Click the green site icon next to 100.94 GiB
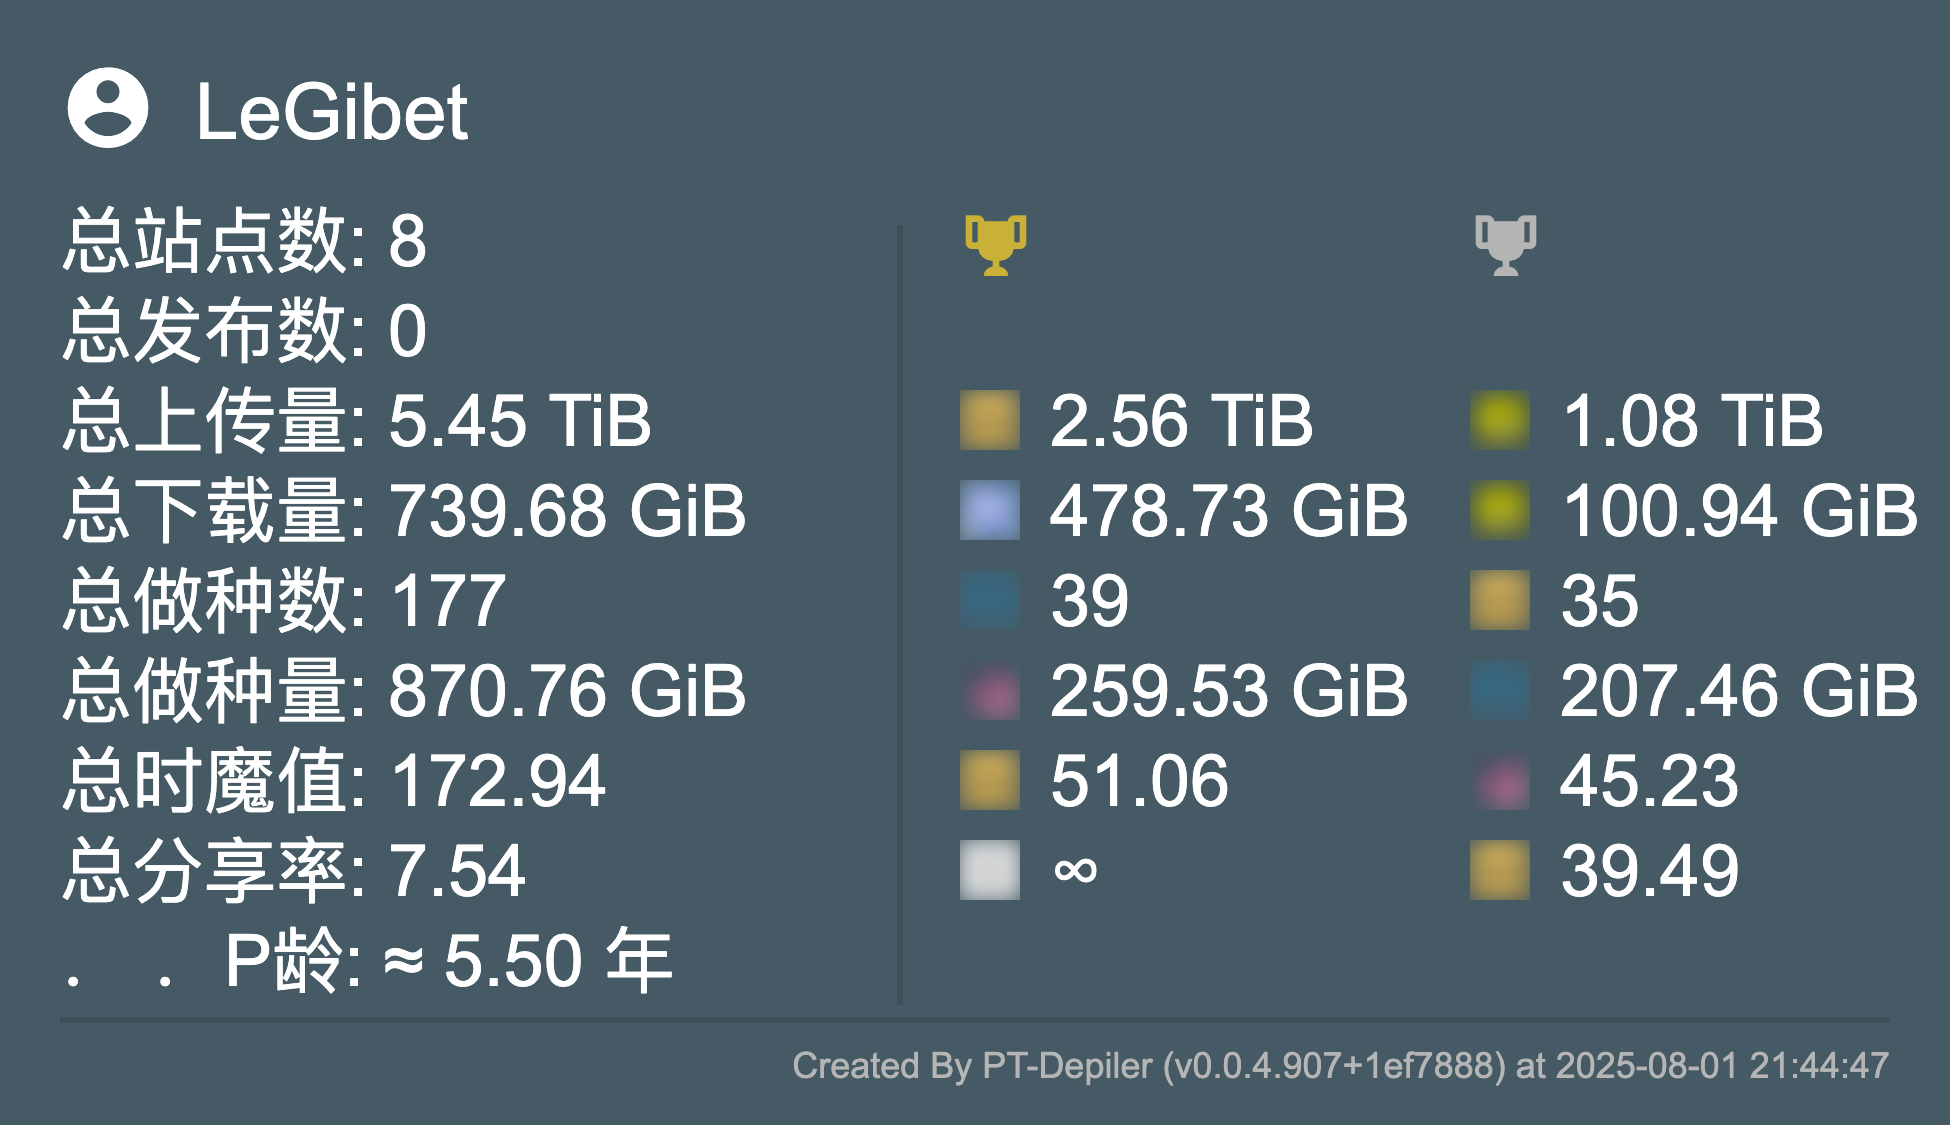 pos(1500,510)
